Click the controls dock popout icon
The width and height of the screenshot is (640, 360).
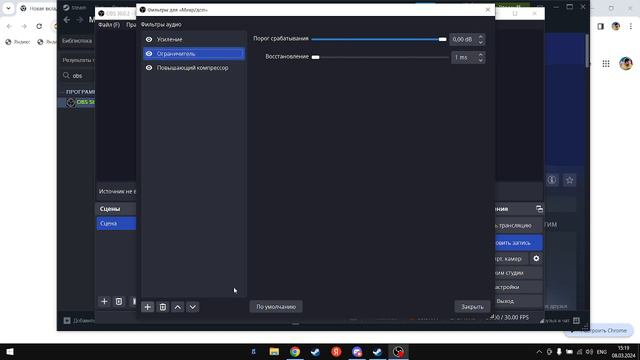[x=539, y=209]
